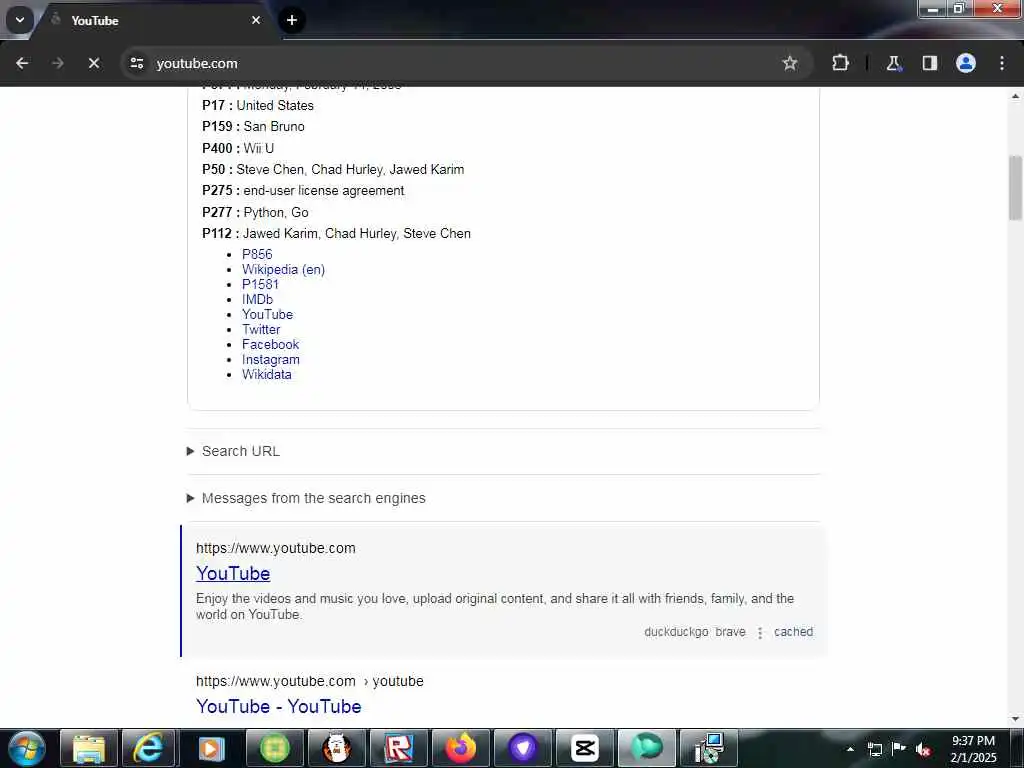The width and height of the screenshot is (1024, 768).
Task: Open a new tab
Action: [x=291, y=20]
